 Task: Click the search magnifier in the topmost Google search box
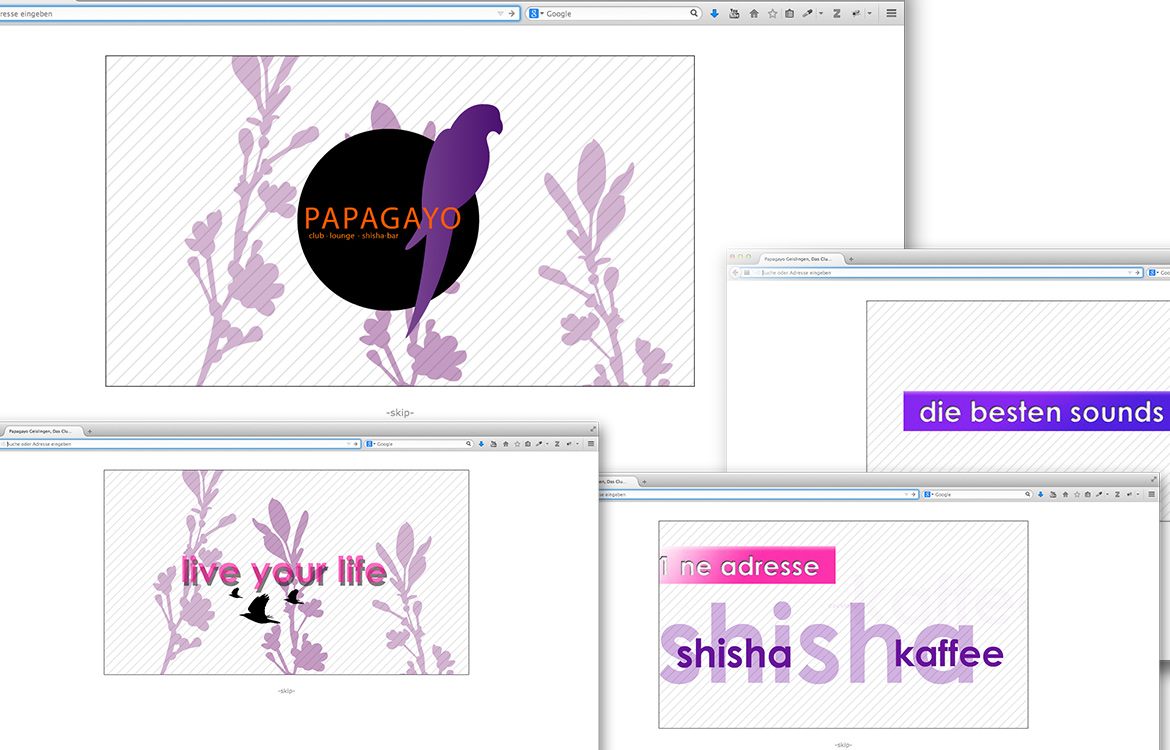pyautogui.click(x=694, y=14)
